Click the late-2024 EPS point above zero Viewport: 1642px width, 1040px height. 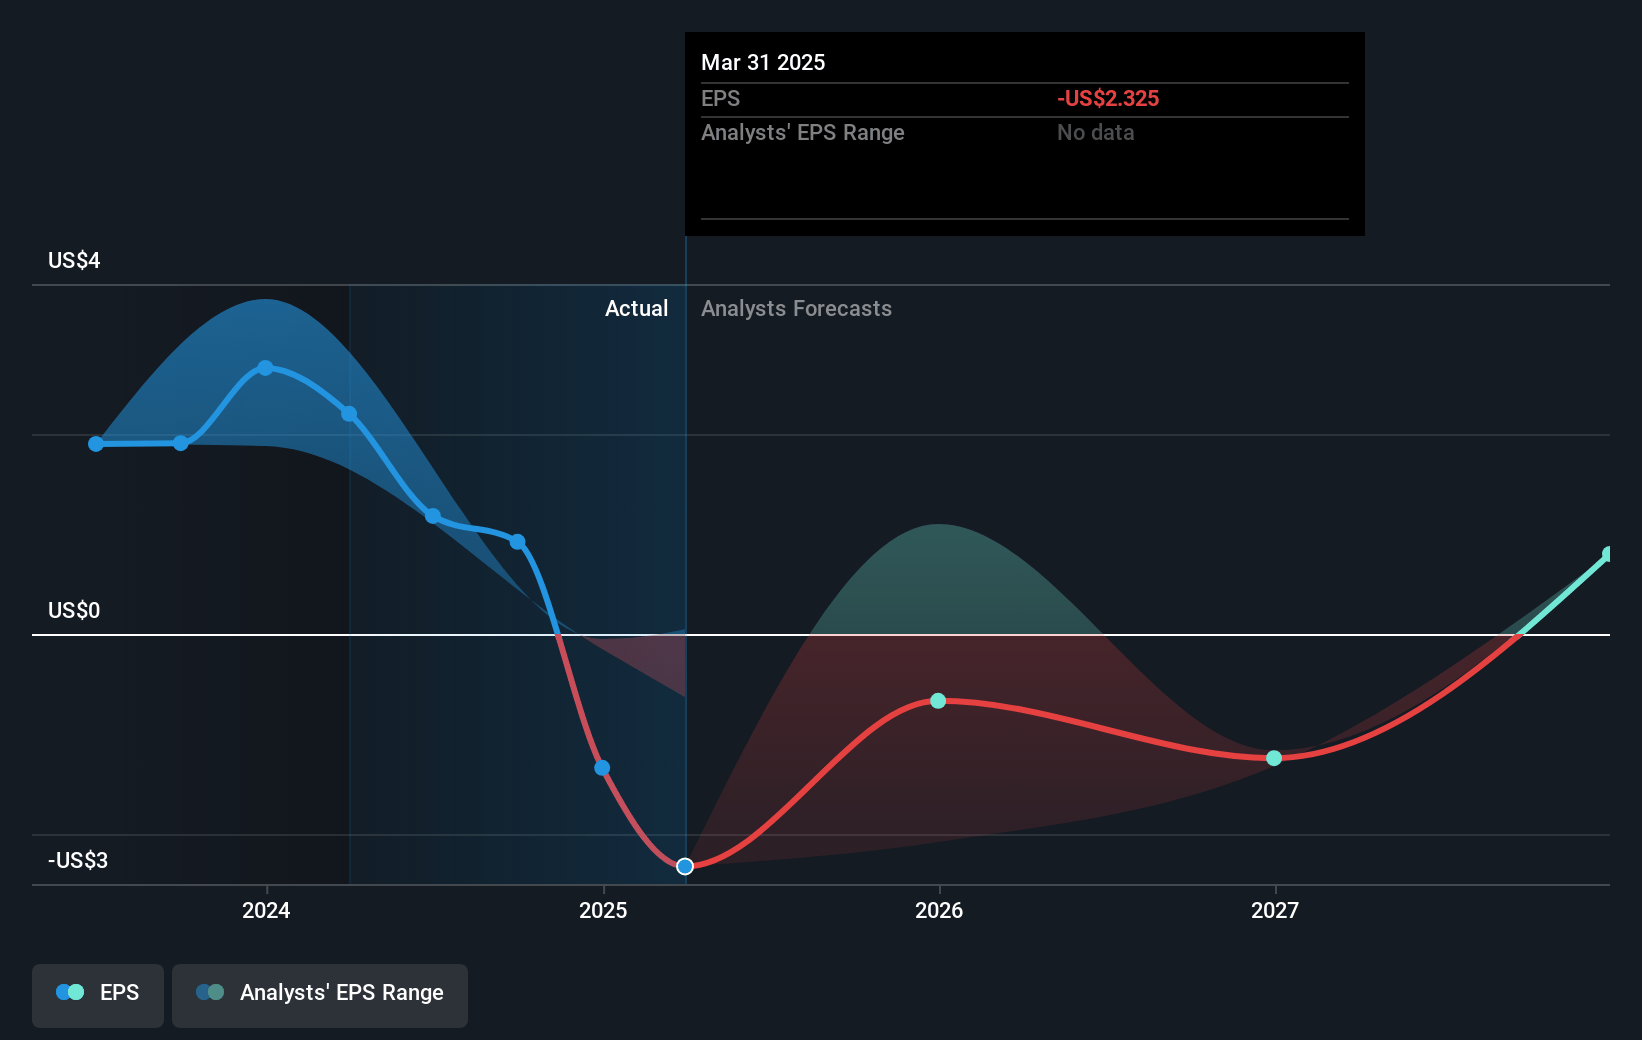coord(517,542)
